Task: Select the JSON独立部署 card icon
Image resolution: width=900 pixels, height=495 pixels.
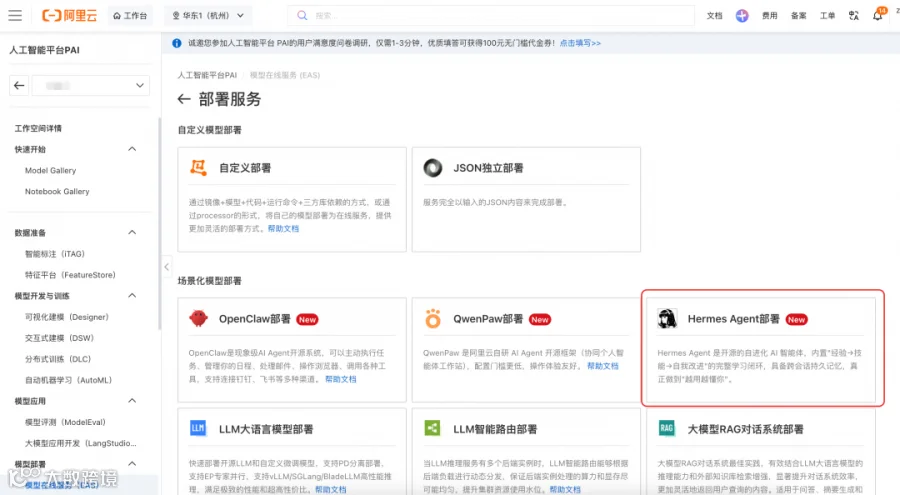Action: pos(433,168)
